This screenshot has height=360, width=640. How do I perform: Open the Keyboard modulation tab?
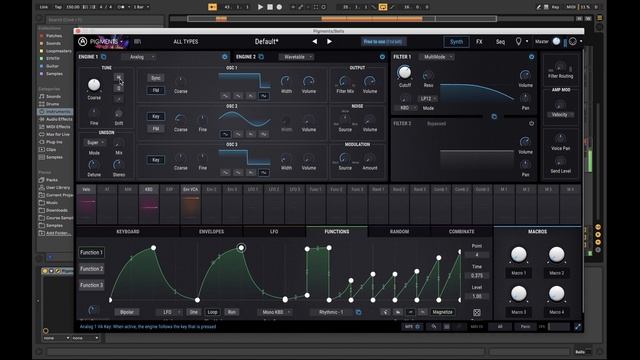(128, 232)
